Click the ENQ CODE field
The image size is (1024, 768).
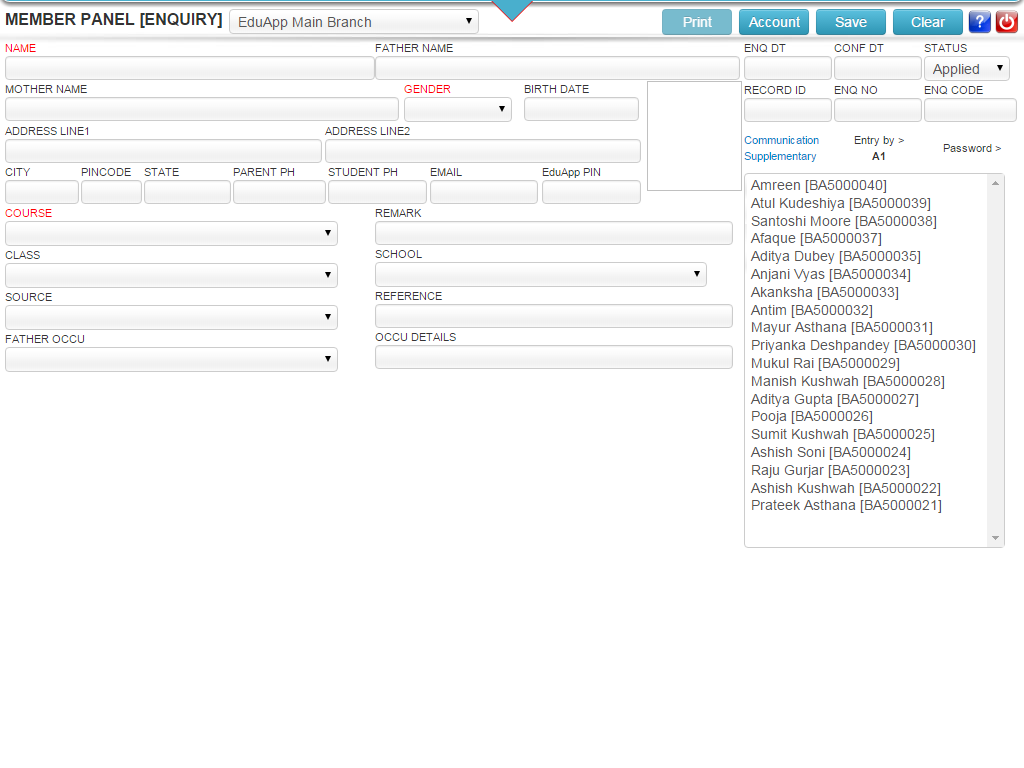970,110
